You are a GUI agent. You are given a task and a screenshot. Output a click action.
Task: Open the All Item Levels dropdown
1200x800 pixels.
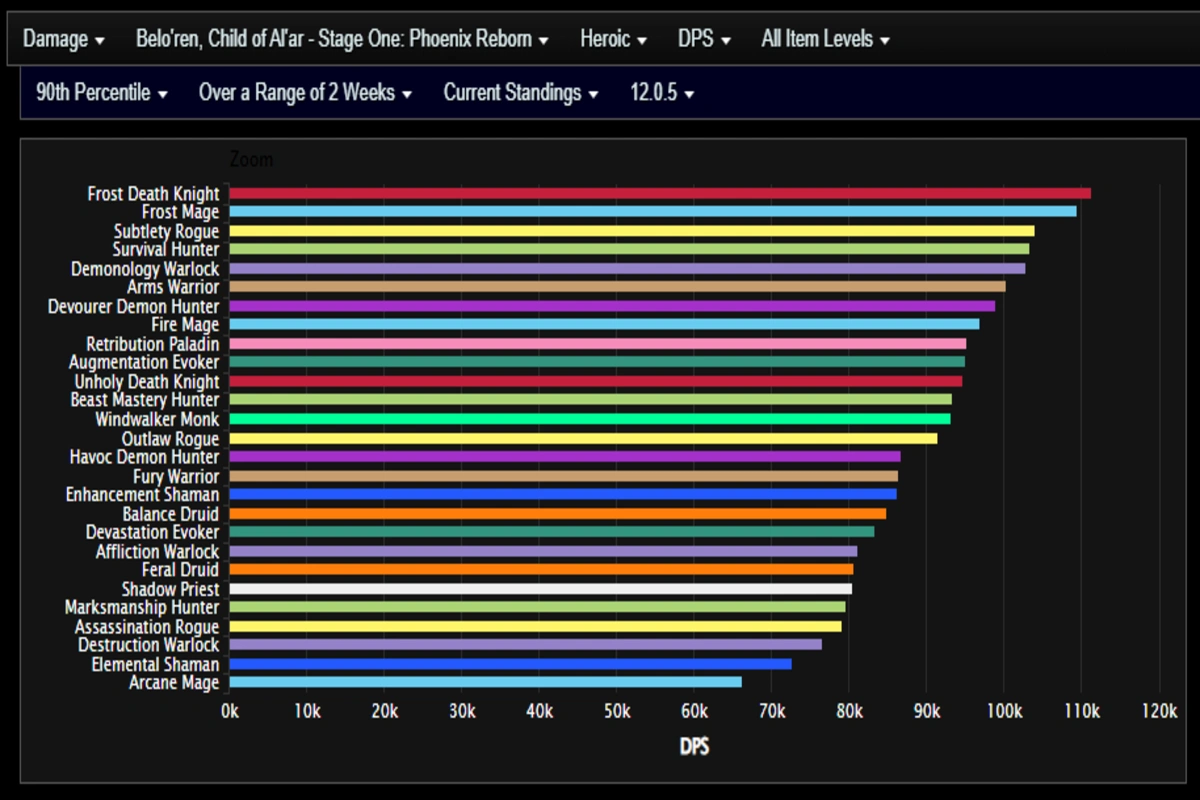[826, 40]
